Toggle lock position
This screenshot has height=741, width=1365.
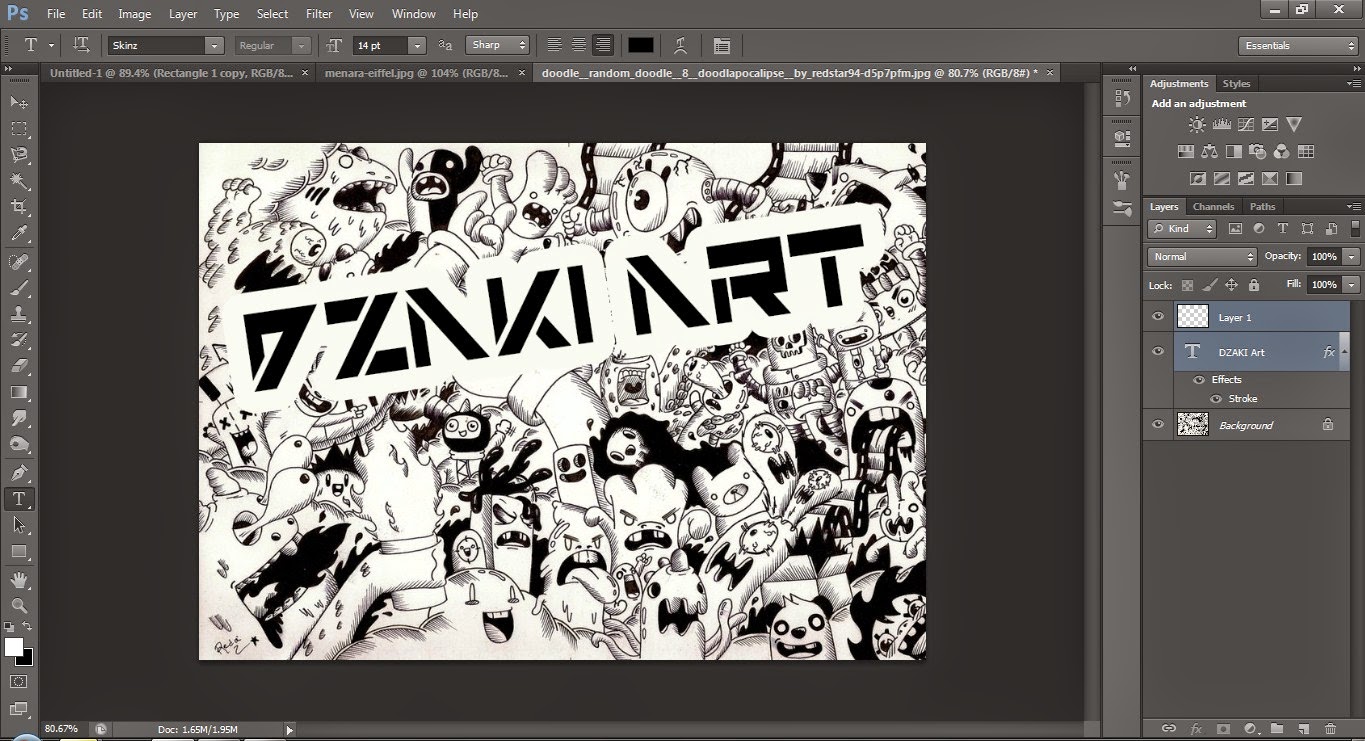[1232, 285]
